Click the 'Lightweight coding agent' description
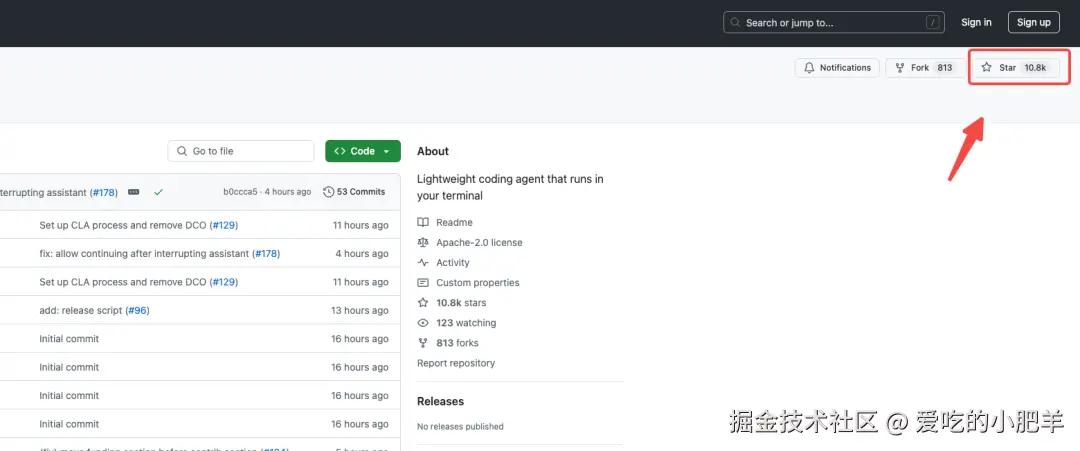The image size is (1080, 451). pos(510,187)
